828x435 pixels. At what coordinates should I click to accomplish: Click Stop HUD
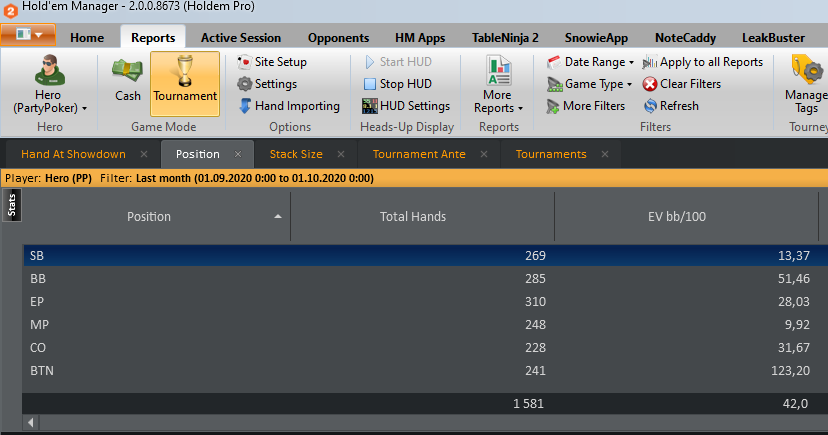[x=398, y=84]
